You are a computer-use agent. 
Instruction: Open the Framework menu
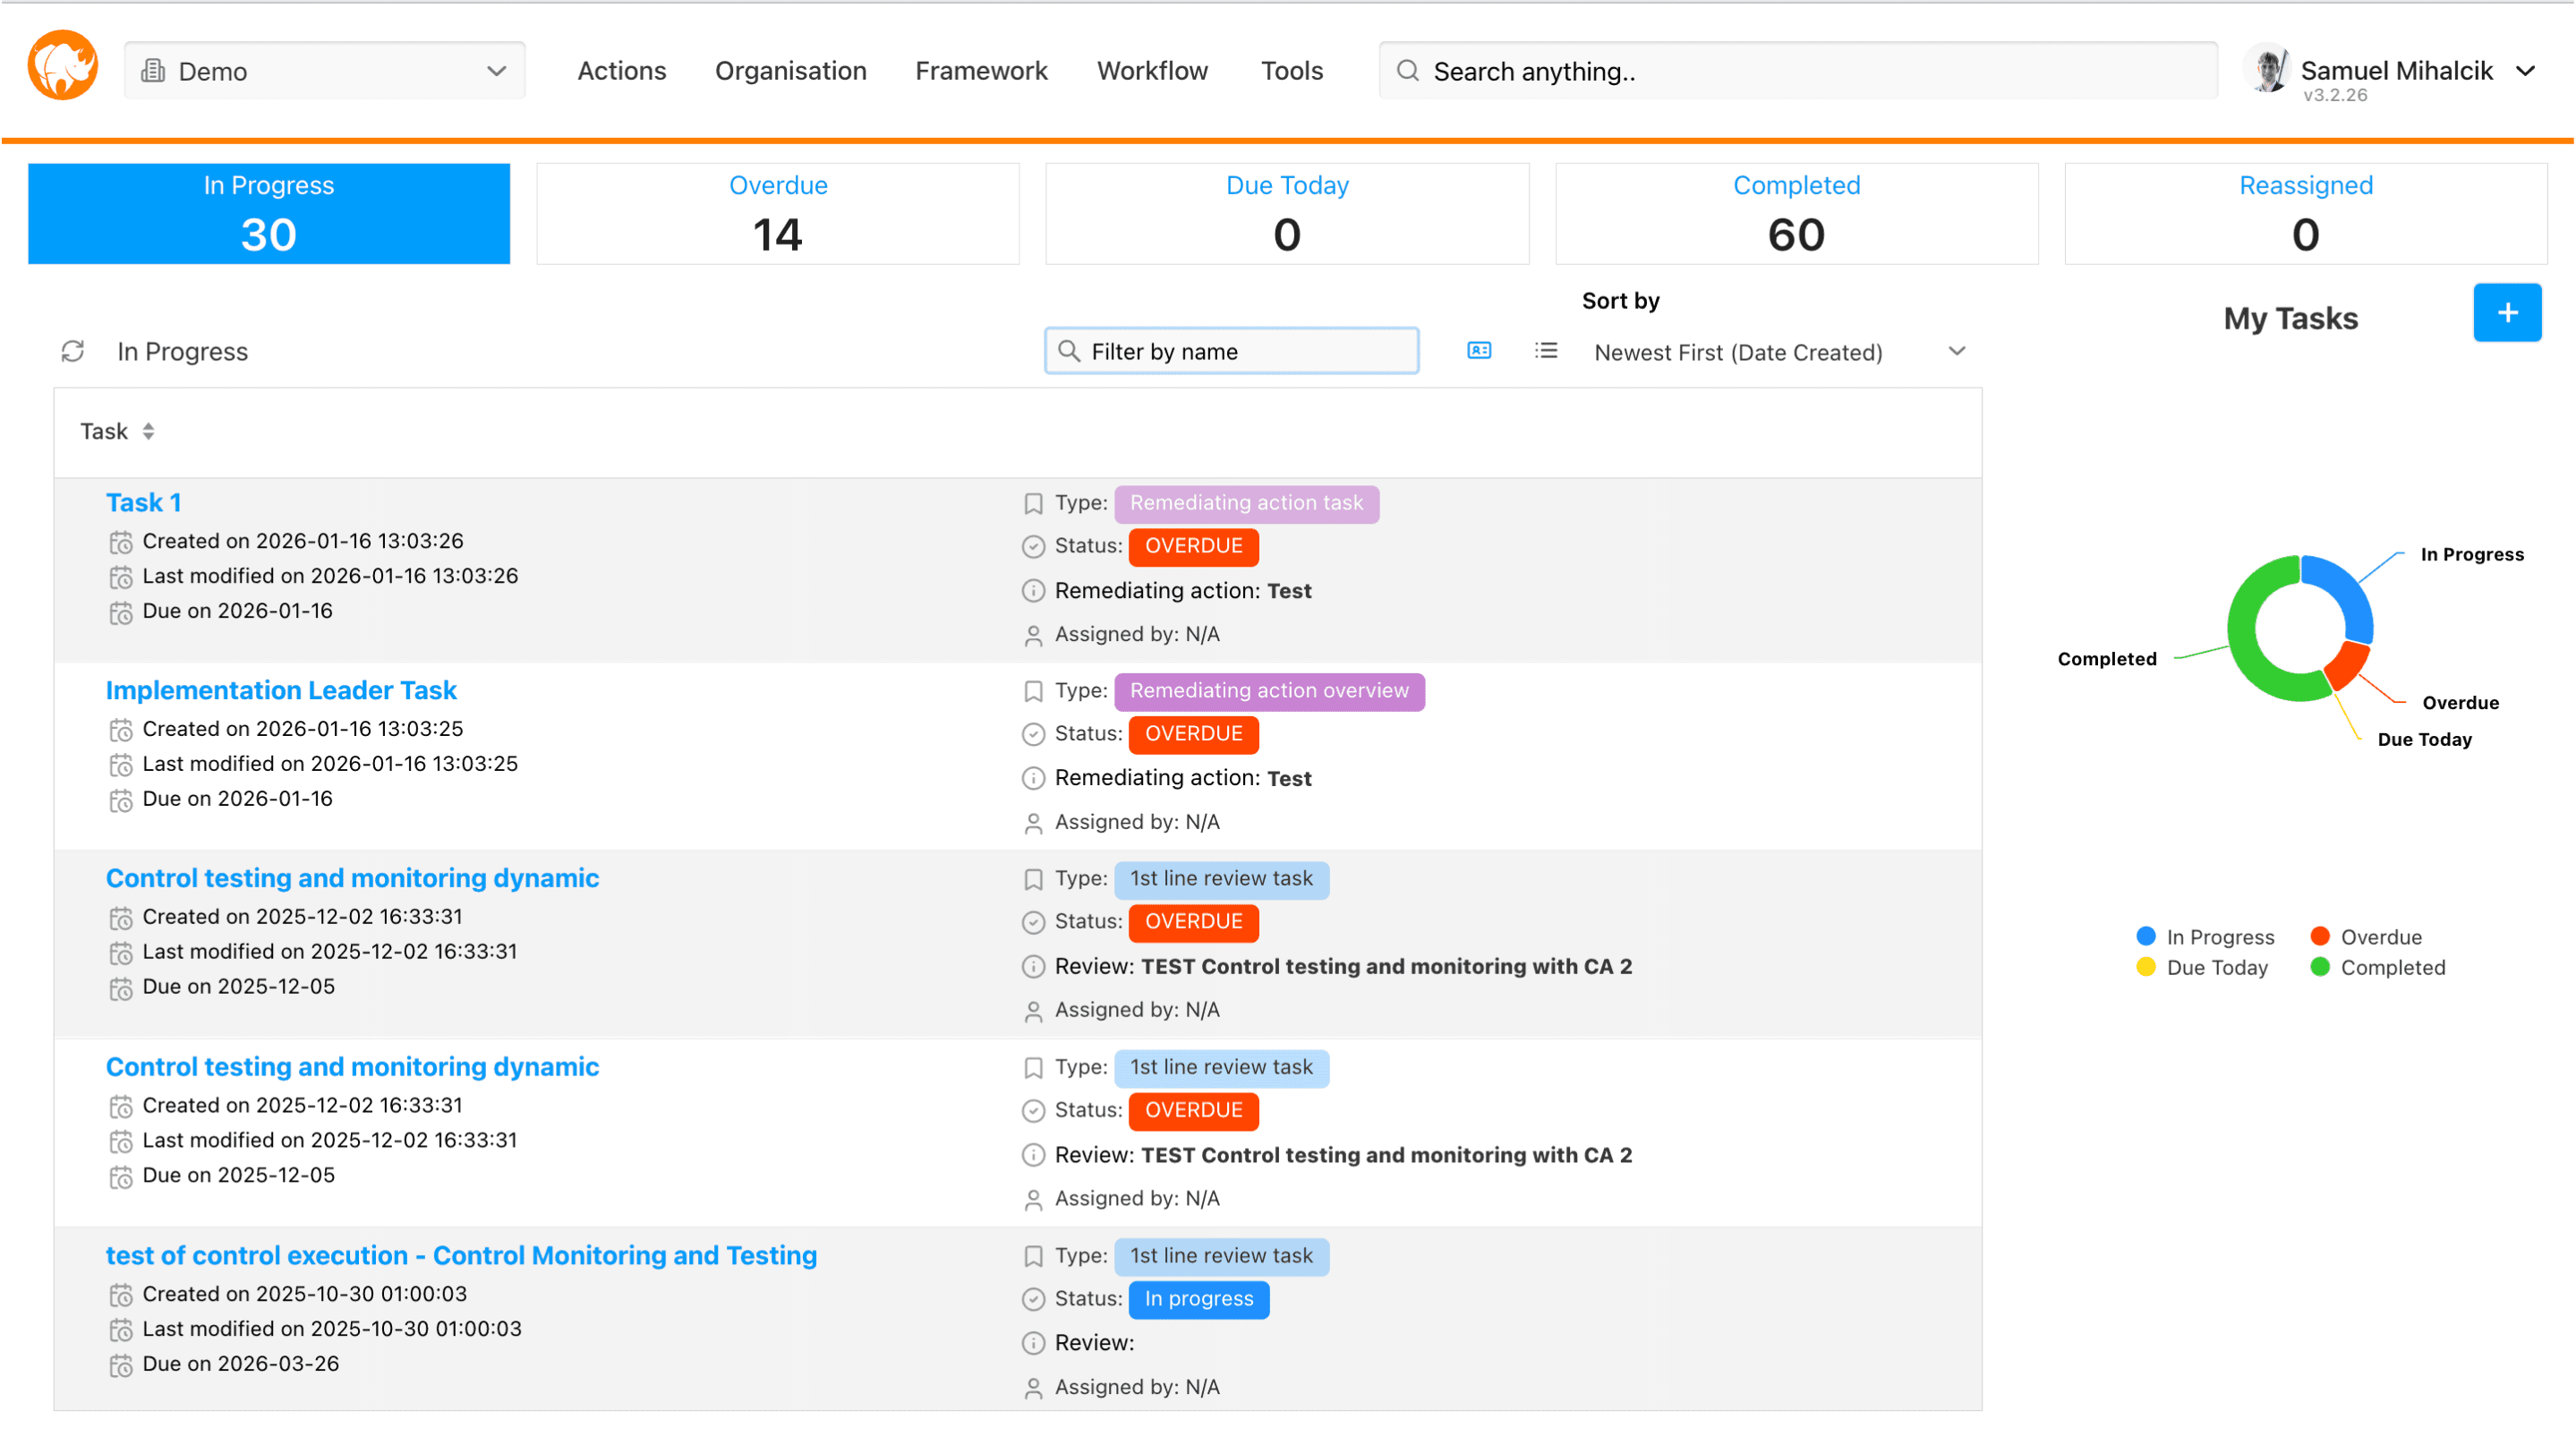[x=981, y=71]
